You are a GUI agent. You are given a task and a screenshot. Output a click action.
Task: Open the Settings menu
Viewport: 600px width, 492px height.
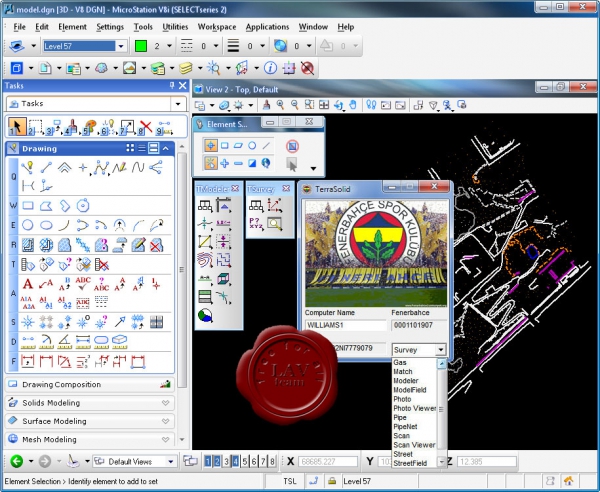coord(110,27)
